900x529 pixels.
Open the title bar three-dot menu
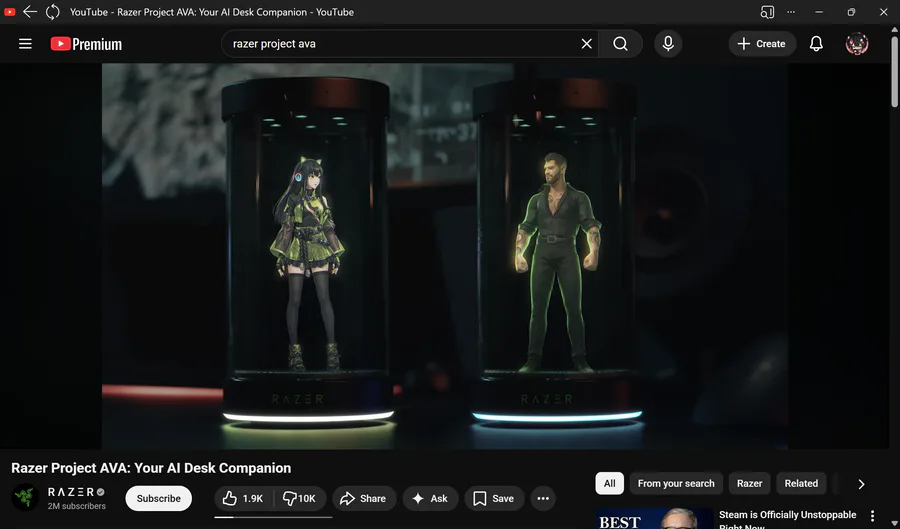click(791, 11)
